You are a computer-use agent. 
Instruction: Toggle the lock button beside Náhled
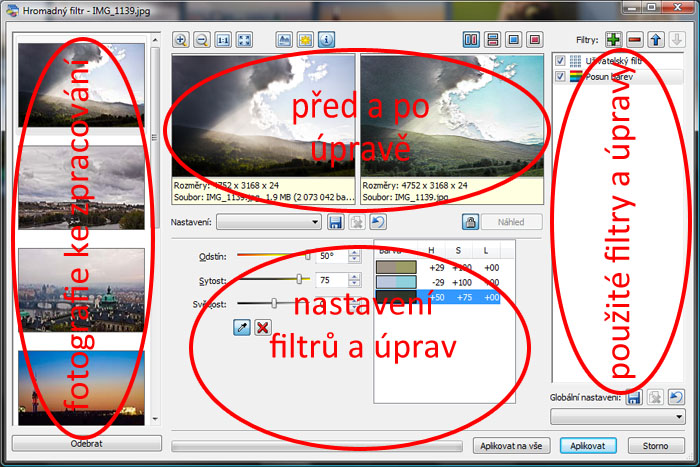[x=468, y=222]
